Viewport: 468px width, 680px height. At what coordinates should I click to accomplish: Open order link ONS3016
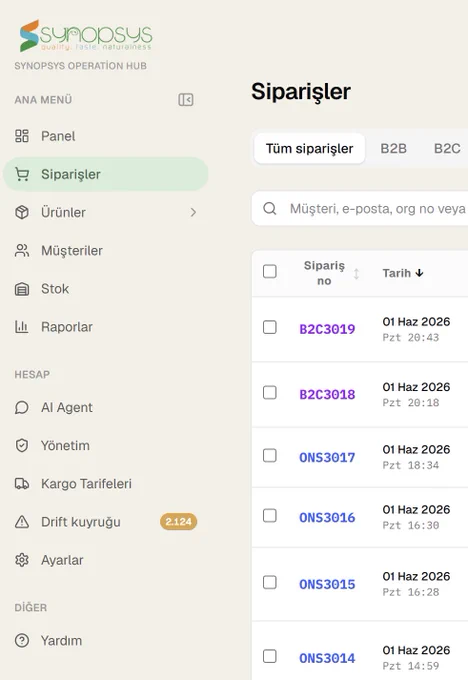(x=327, y=518)
